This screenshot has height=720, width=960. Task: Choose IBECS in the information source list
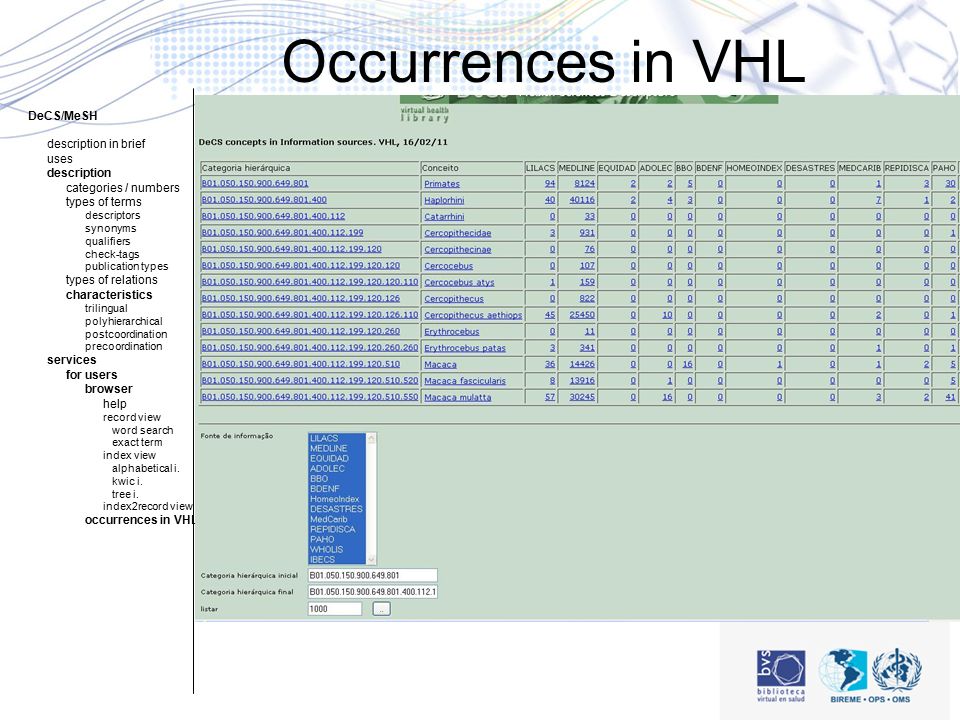coord(323,559)
